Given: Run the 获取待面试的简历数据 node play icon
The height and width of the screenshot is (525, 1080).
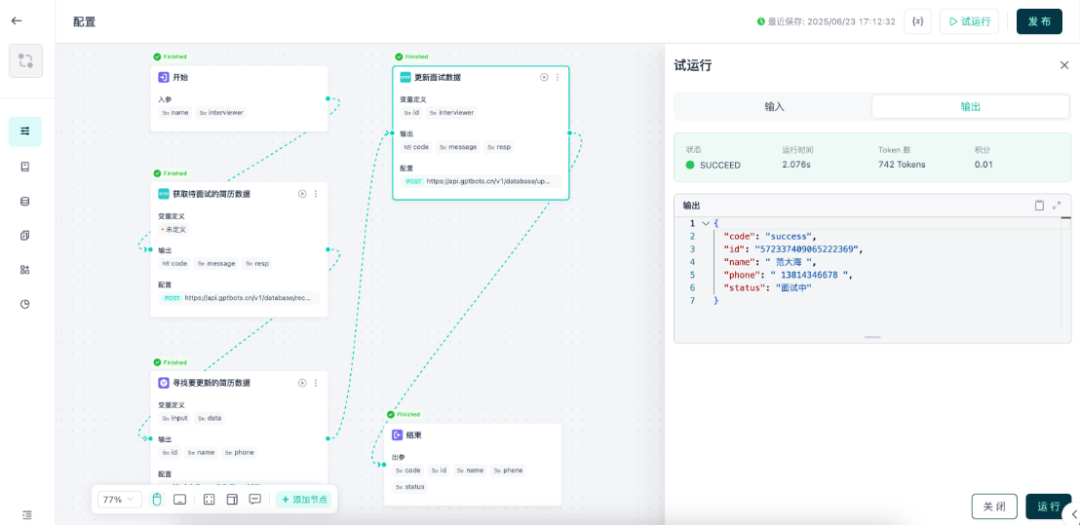Looking at the screenshot, I should click(x=302, y=194).
